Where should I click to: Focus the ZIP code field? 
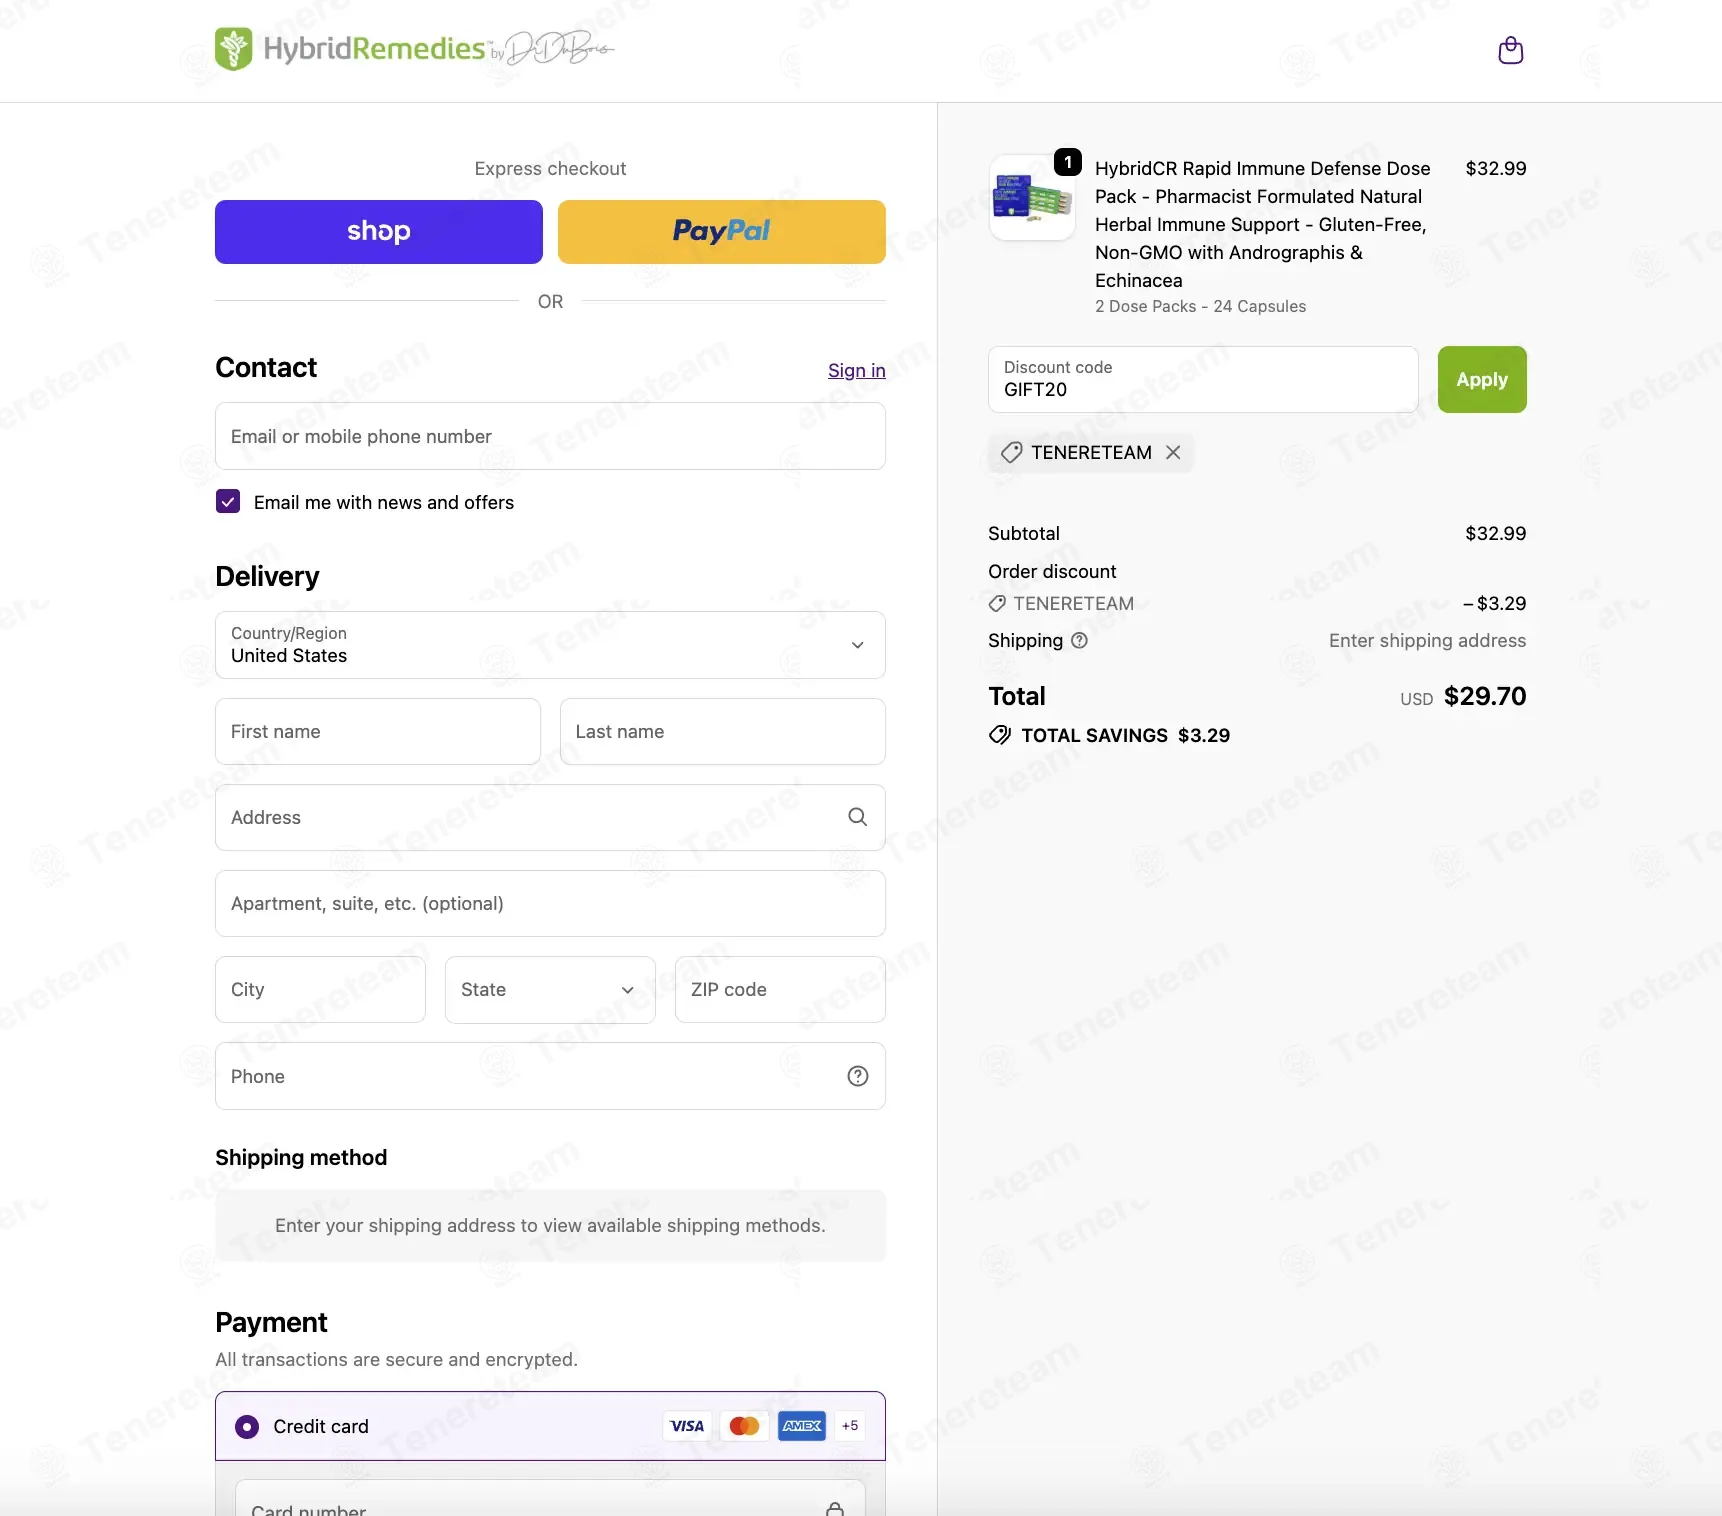click(x=780, y=989)
